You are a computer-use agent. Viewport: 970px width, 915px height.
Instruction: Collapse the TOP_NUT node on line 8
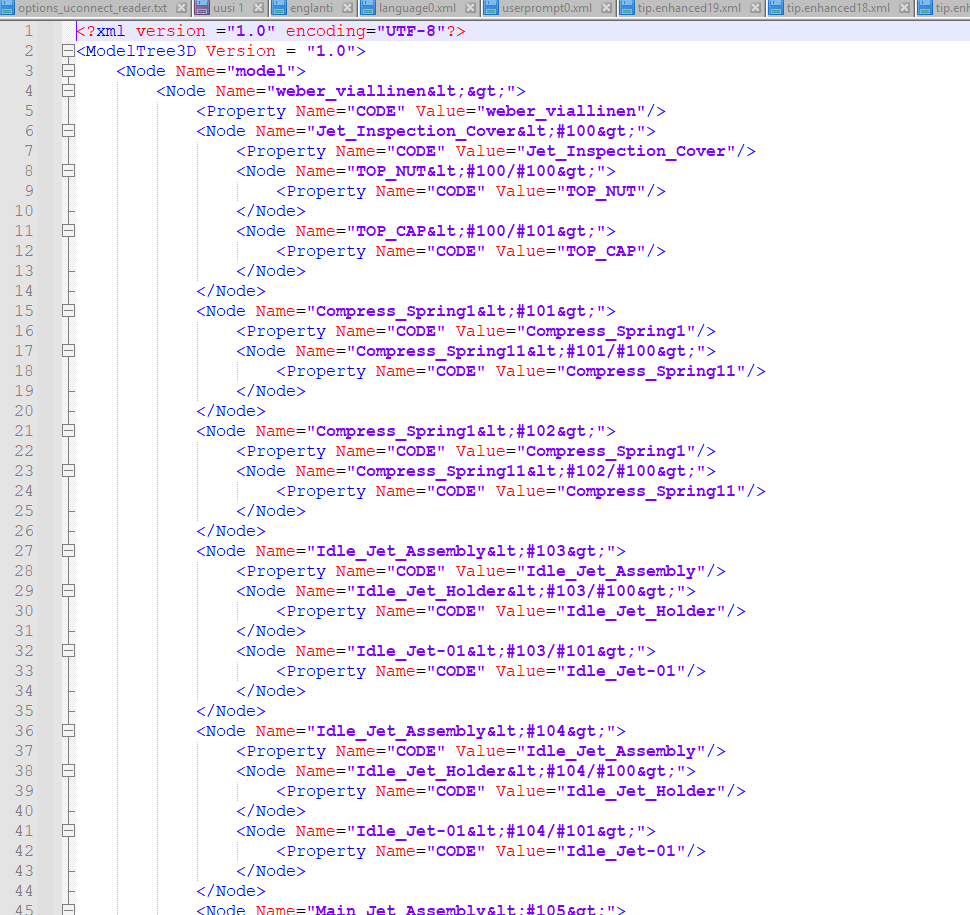[67, 171]
